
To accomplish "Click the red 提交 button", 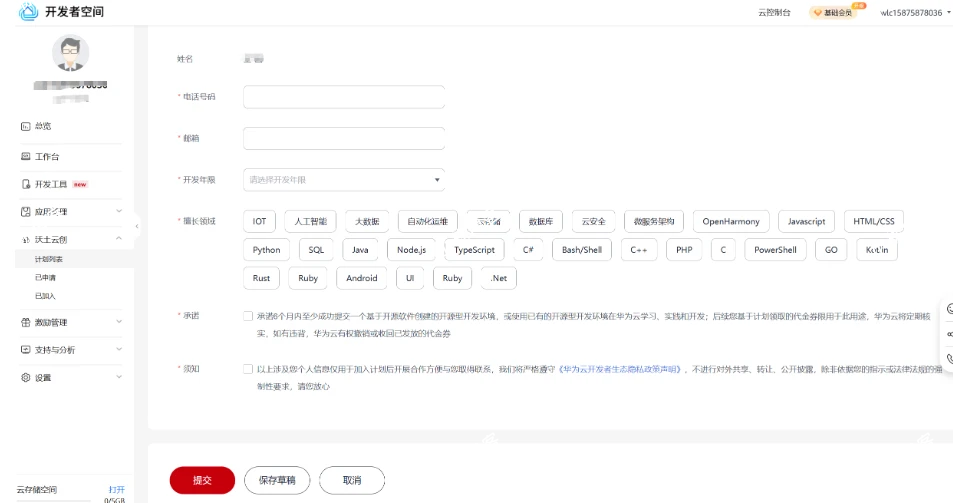I will click(202, 481).
